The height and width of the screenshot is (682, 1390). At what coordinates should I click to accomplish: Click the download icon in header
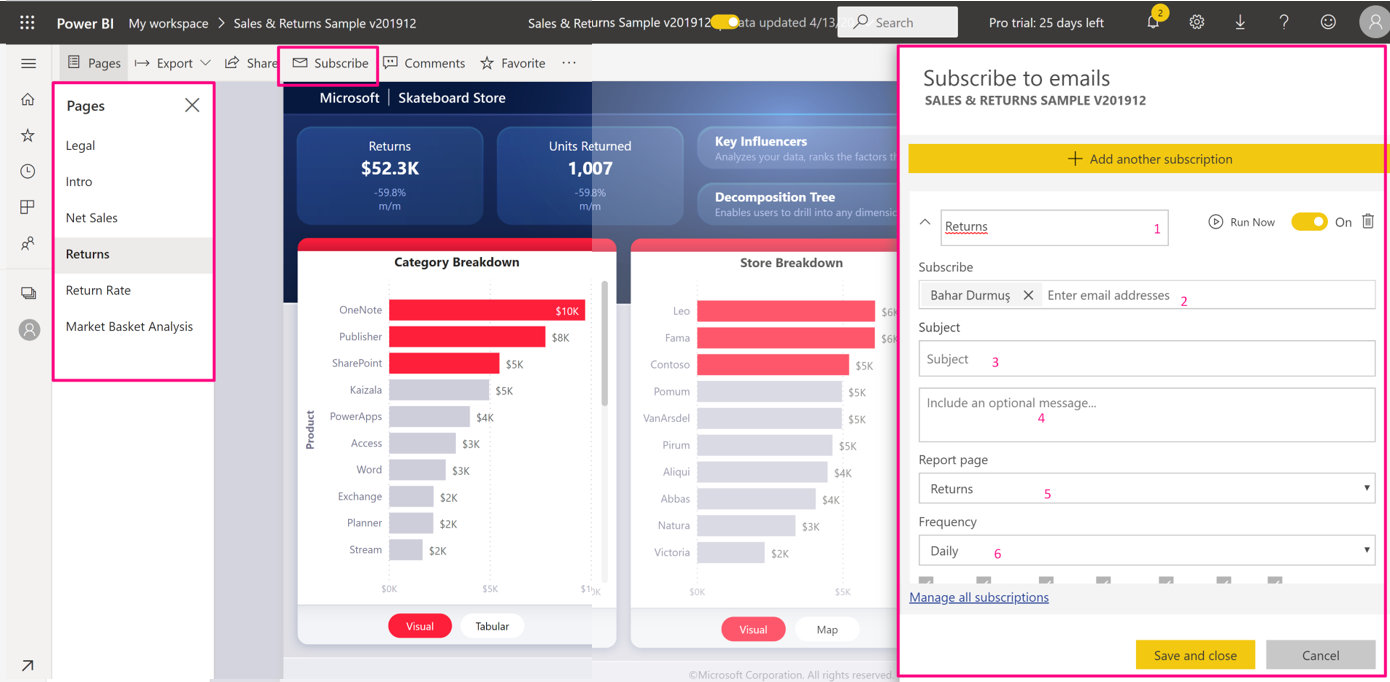pyautogui.click(x=1240, y=22)
